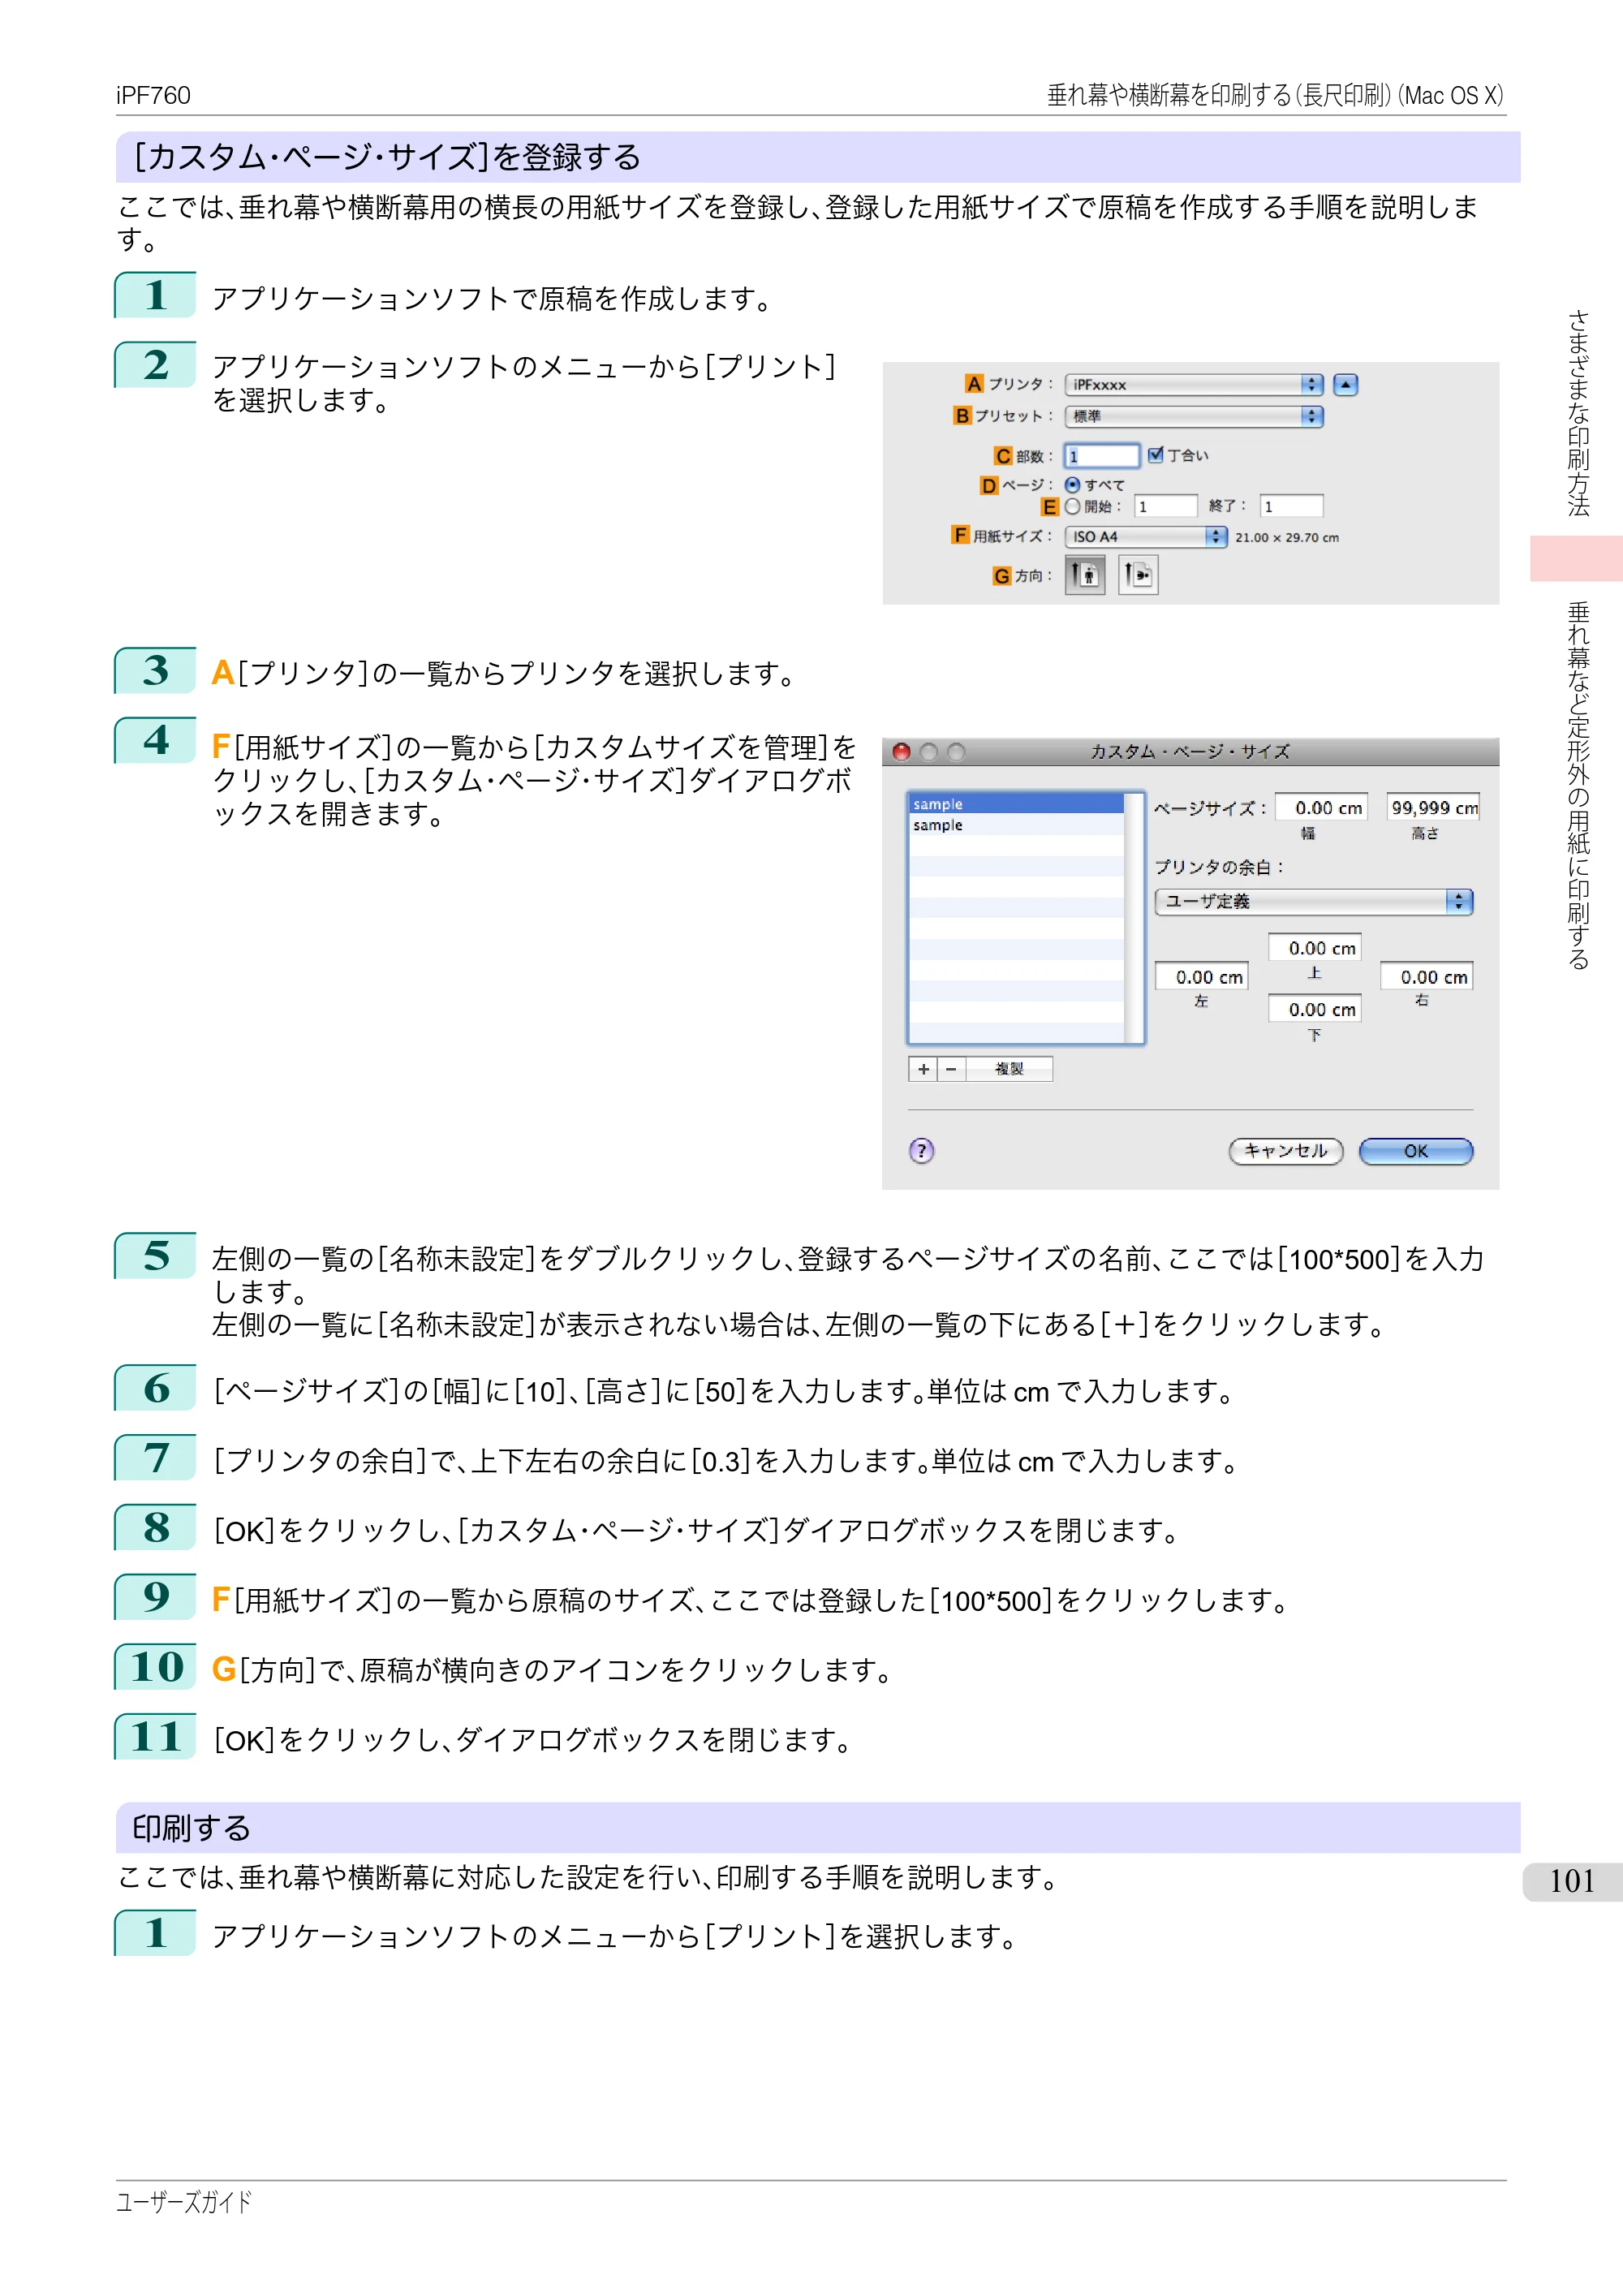Click the 幅 page width field
The image size is (1623, 2296).
pos(1322,807)
